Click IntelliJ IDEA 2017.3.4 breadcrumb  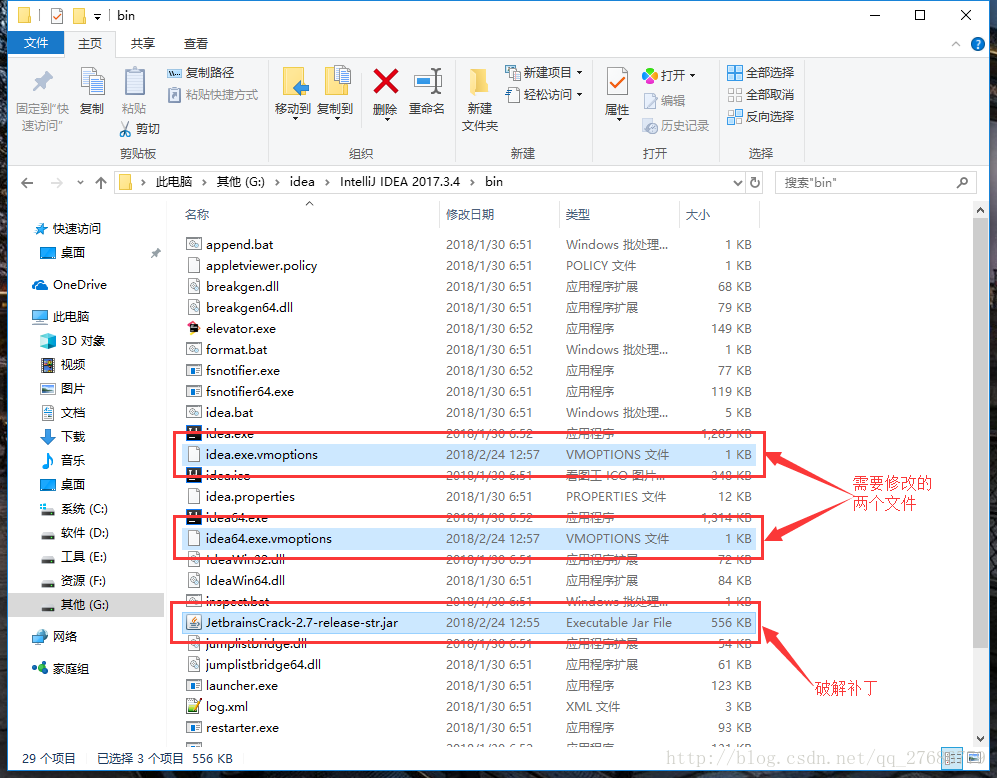(400, 182)
